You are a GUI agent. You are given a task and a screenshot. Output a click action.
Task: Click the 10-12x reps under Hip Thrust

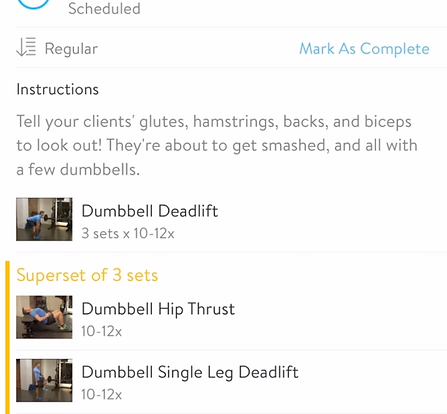coord(102,331)
